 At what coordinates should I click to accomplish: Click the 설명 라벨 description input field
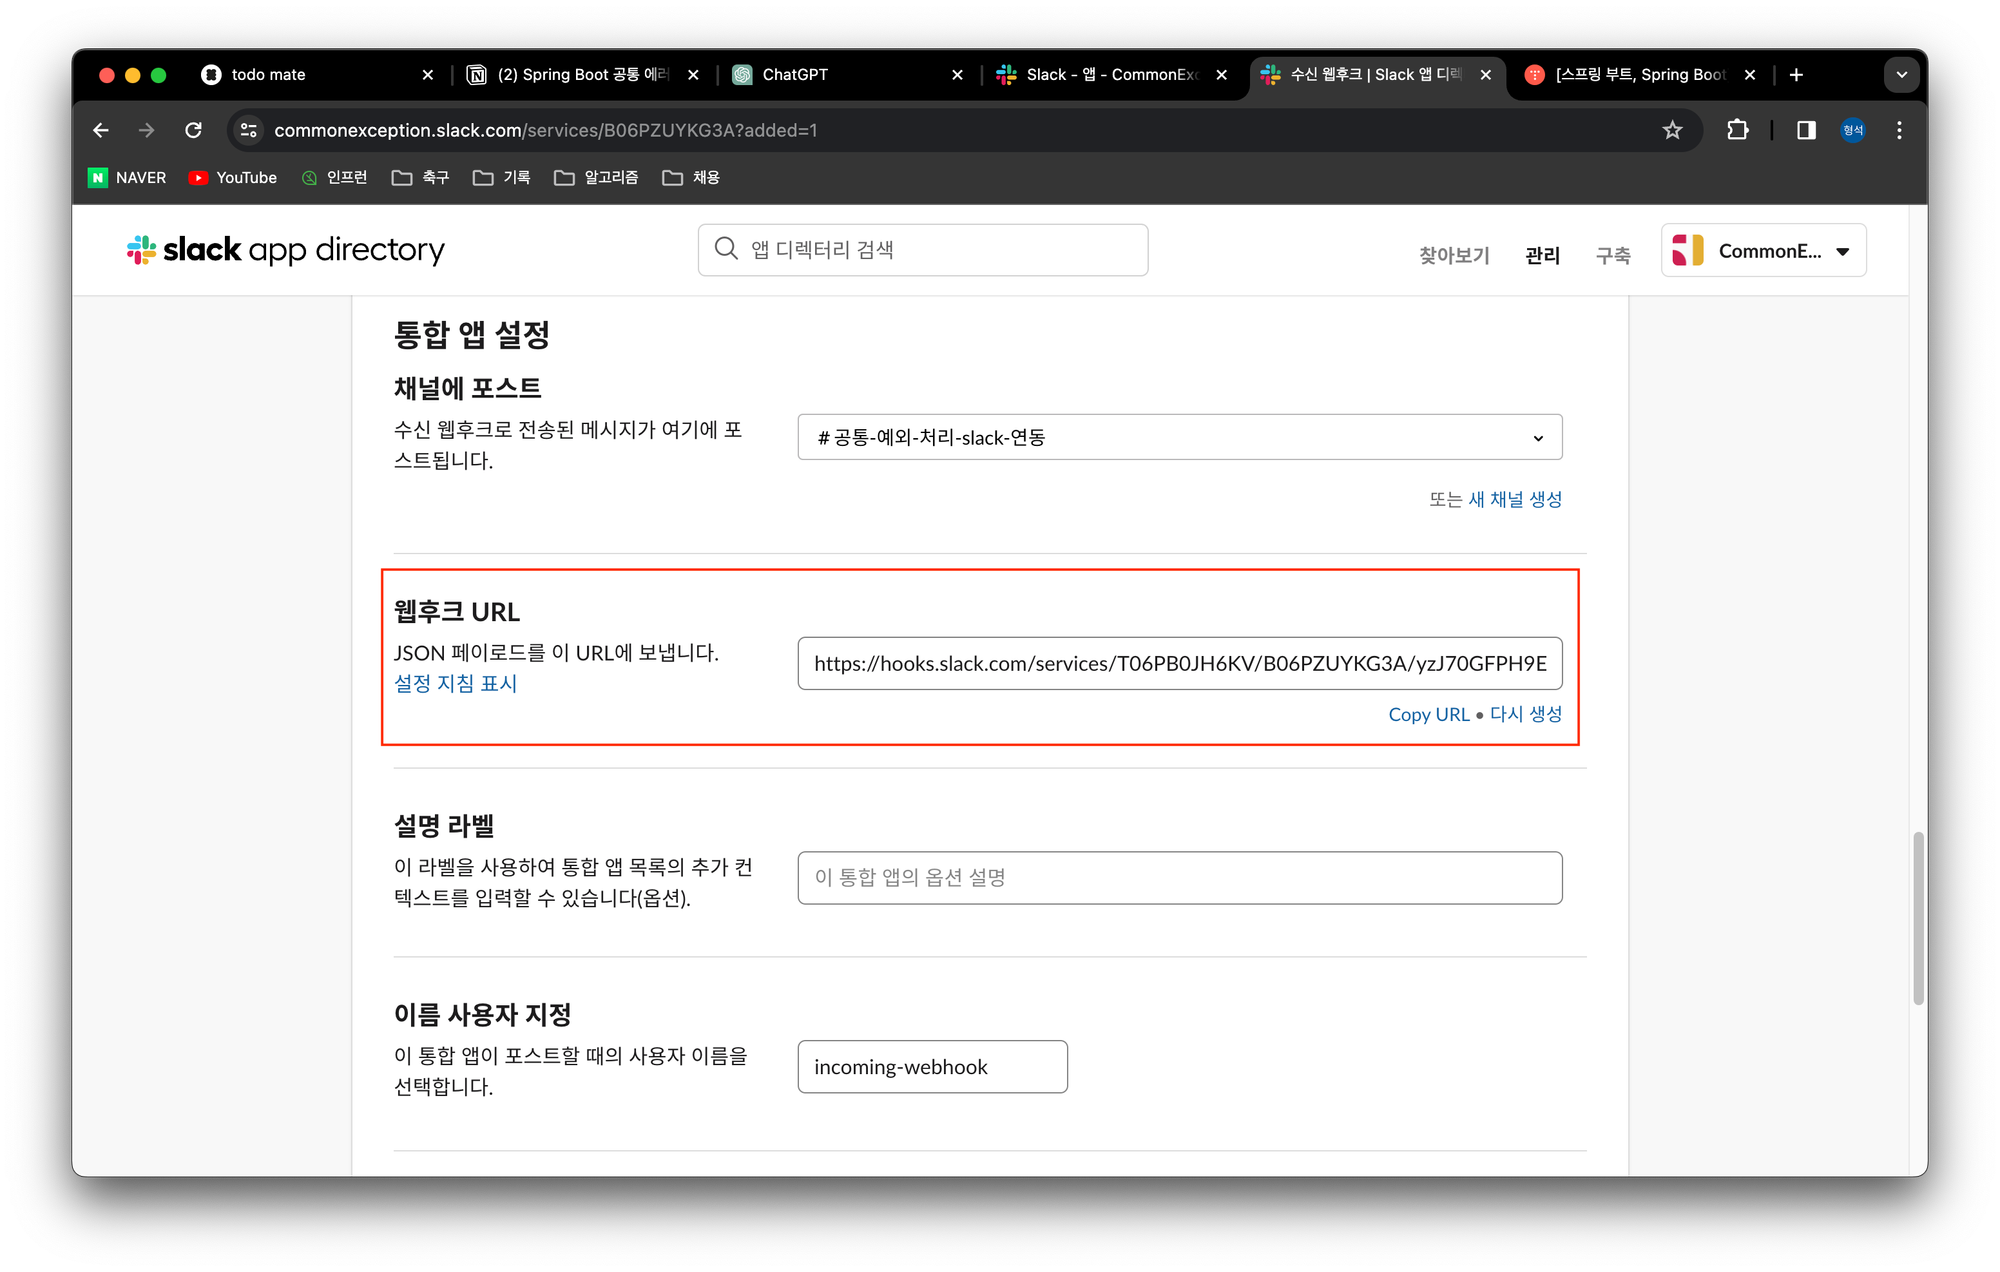pyautogui.click(x=1180, y=878)
